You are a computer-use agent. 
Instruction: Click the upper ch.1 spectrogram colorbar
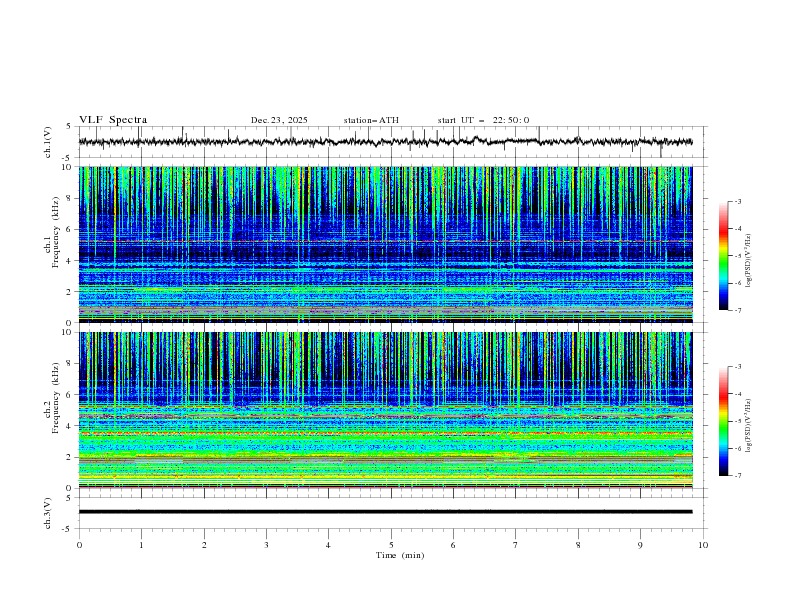(723, 256)
